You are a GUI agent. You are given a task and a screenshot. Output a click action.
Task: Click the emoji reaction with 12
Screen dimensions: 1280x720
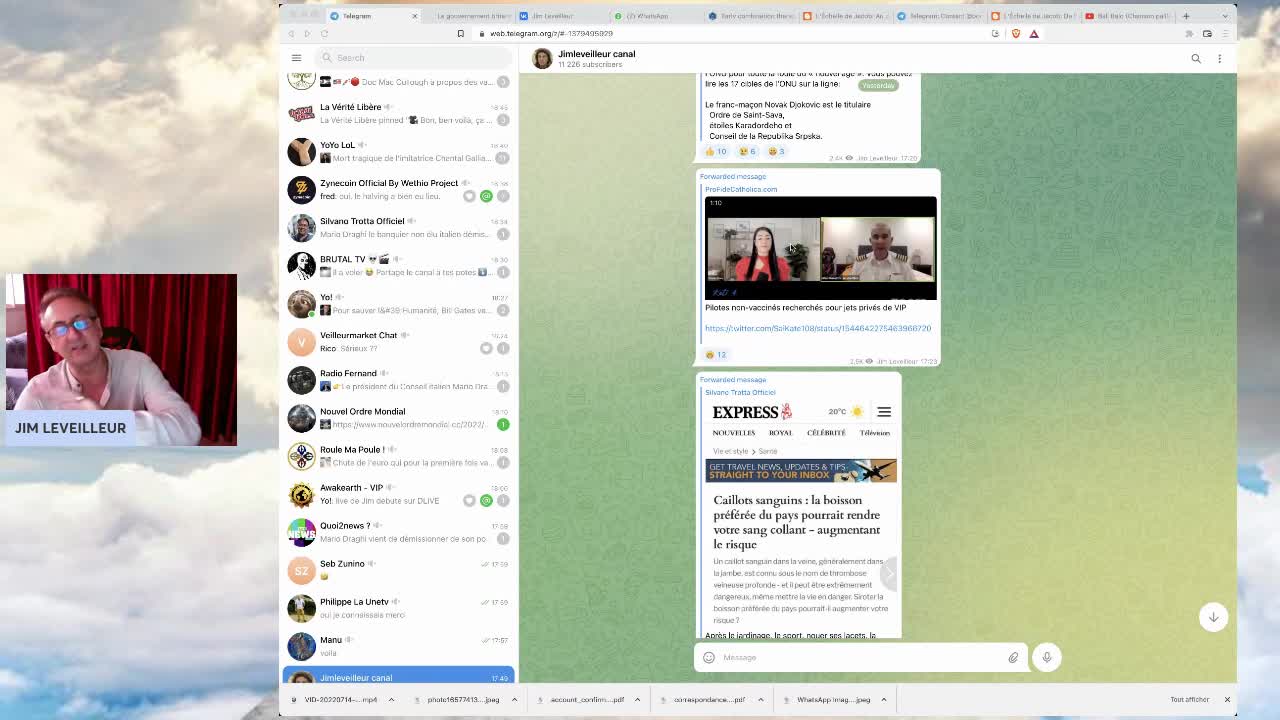[716, 354]
